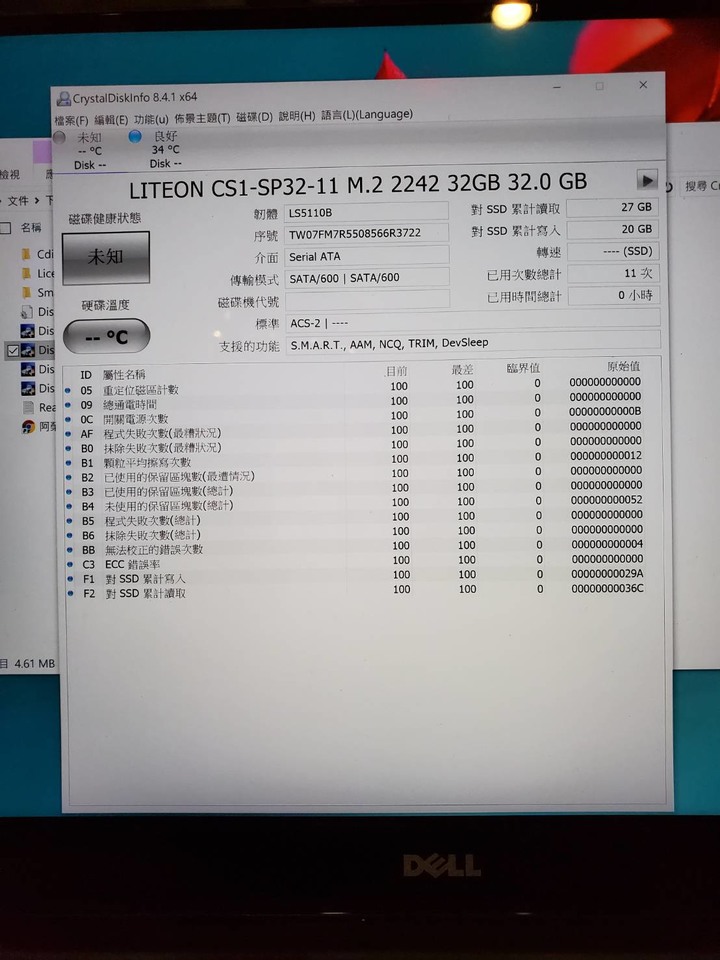
Task: Click status dot of row C3
Action: tap(70, 565)
